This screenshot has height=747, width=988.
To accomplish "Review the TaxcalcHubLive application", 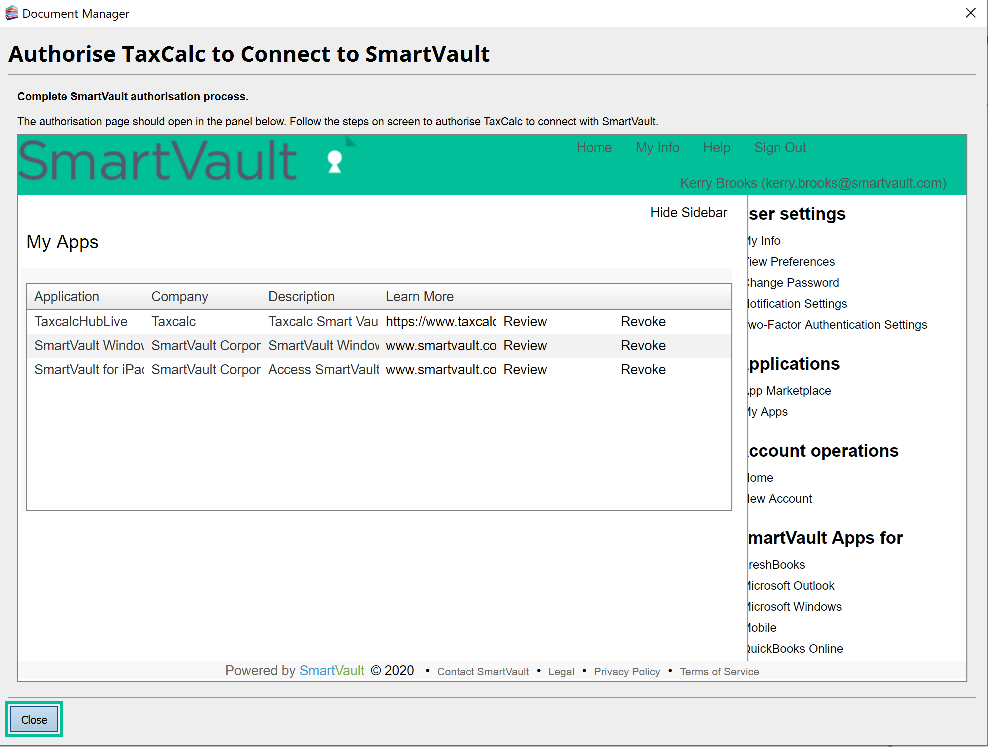I will [x=525, y=321].
